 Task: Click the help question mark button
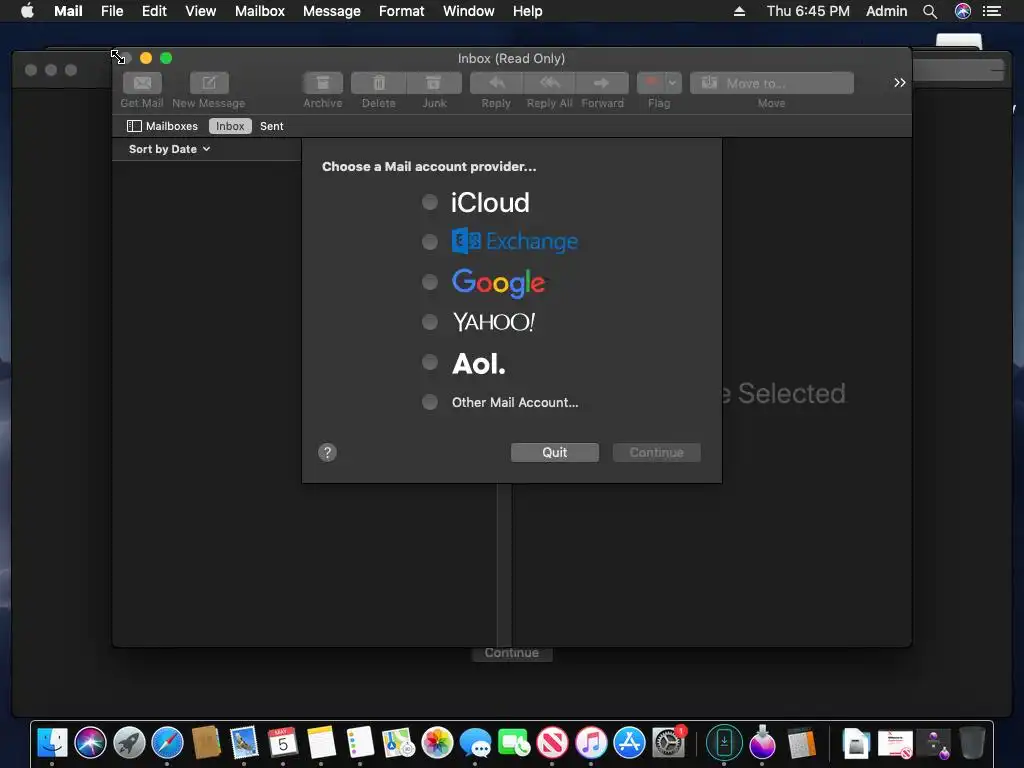click(x=327, y=453)
